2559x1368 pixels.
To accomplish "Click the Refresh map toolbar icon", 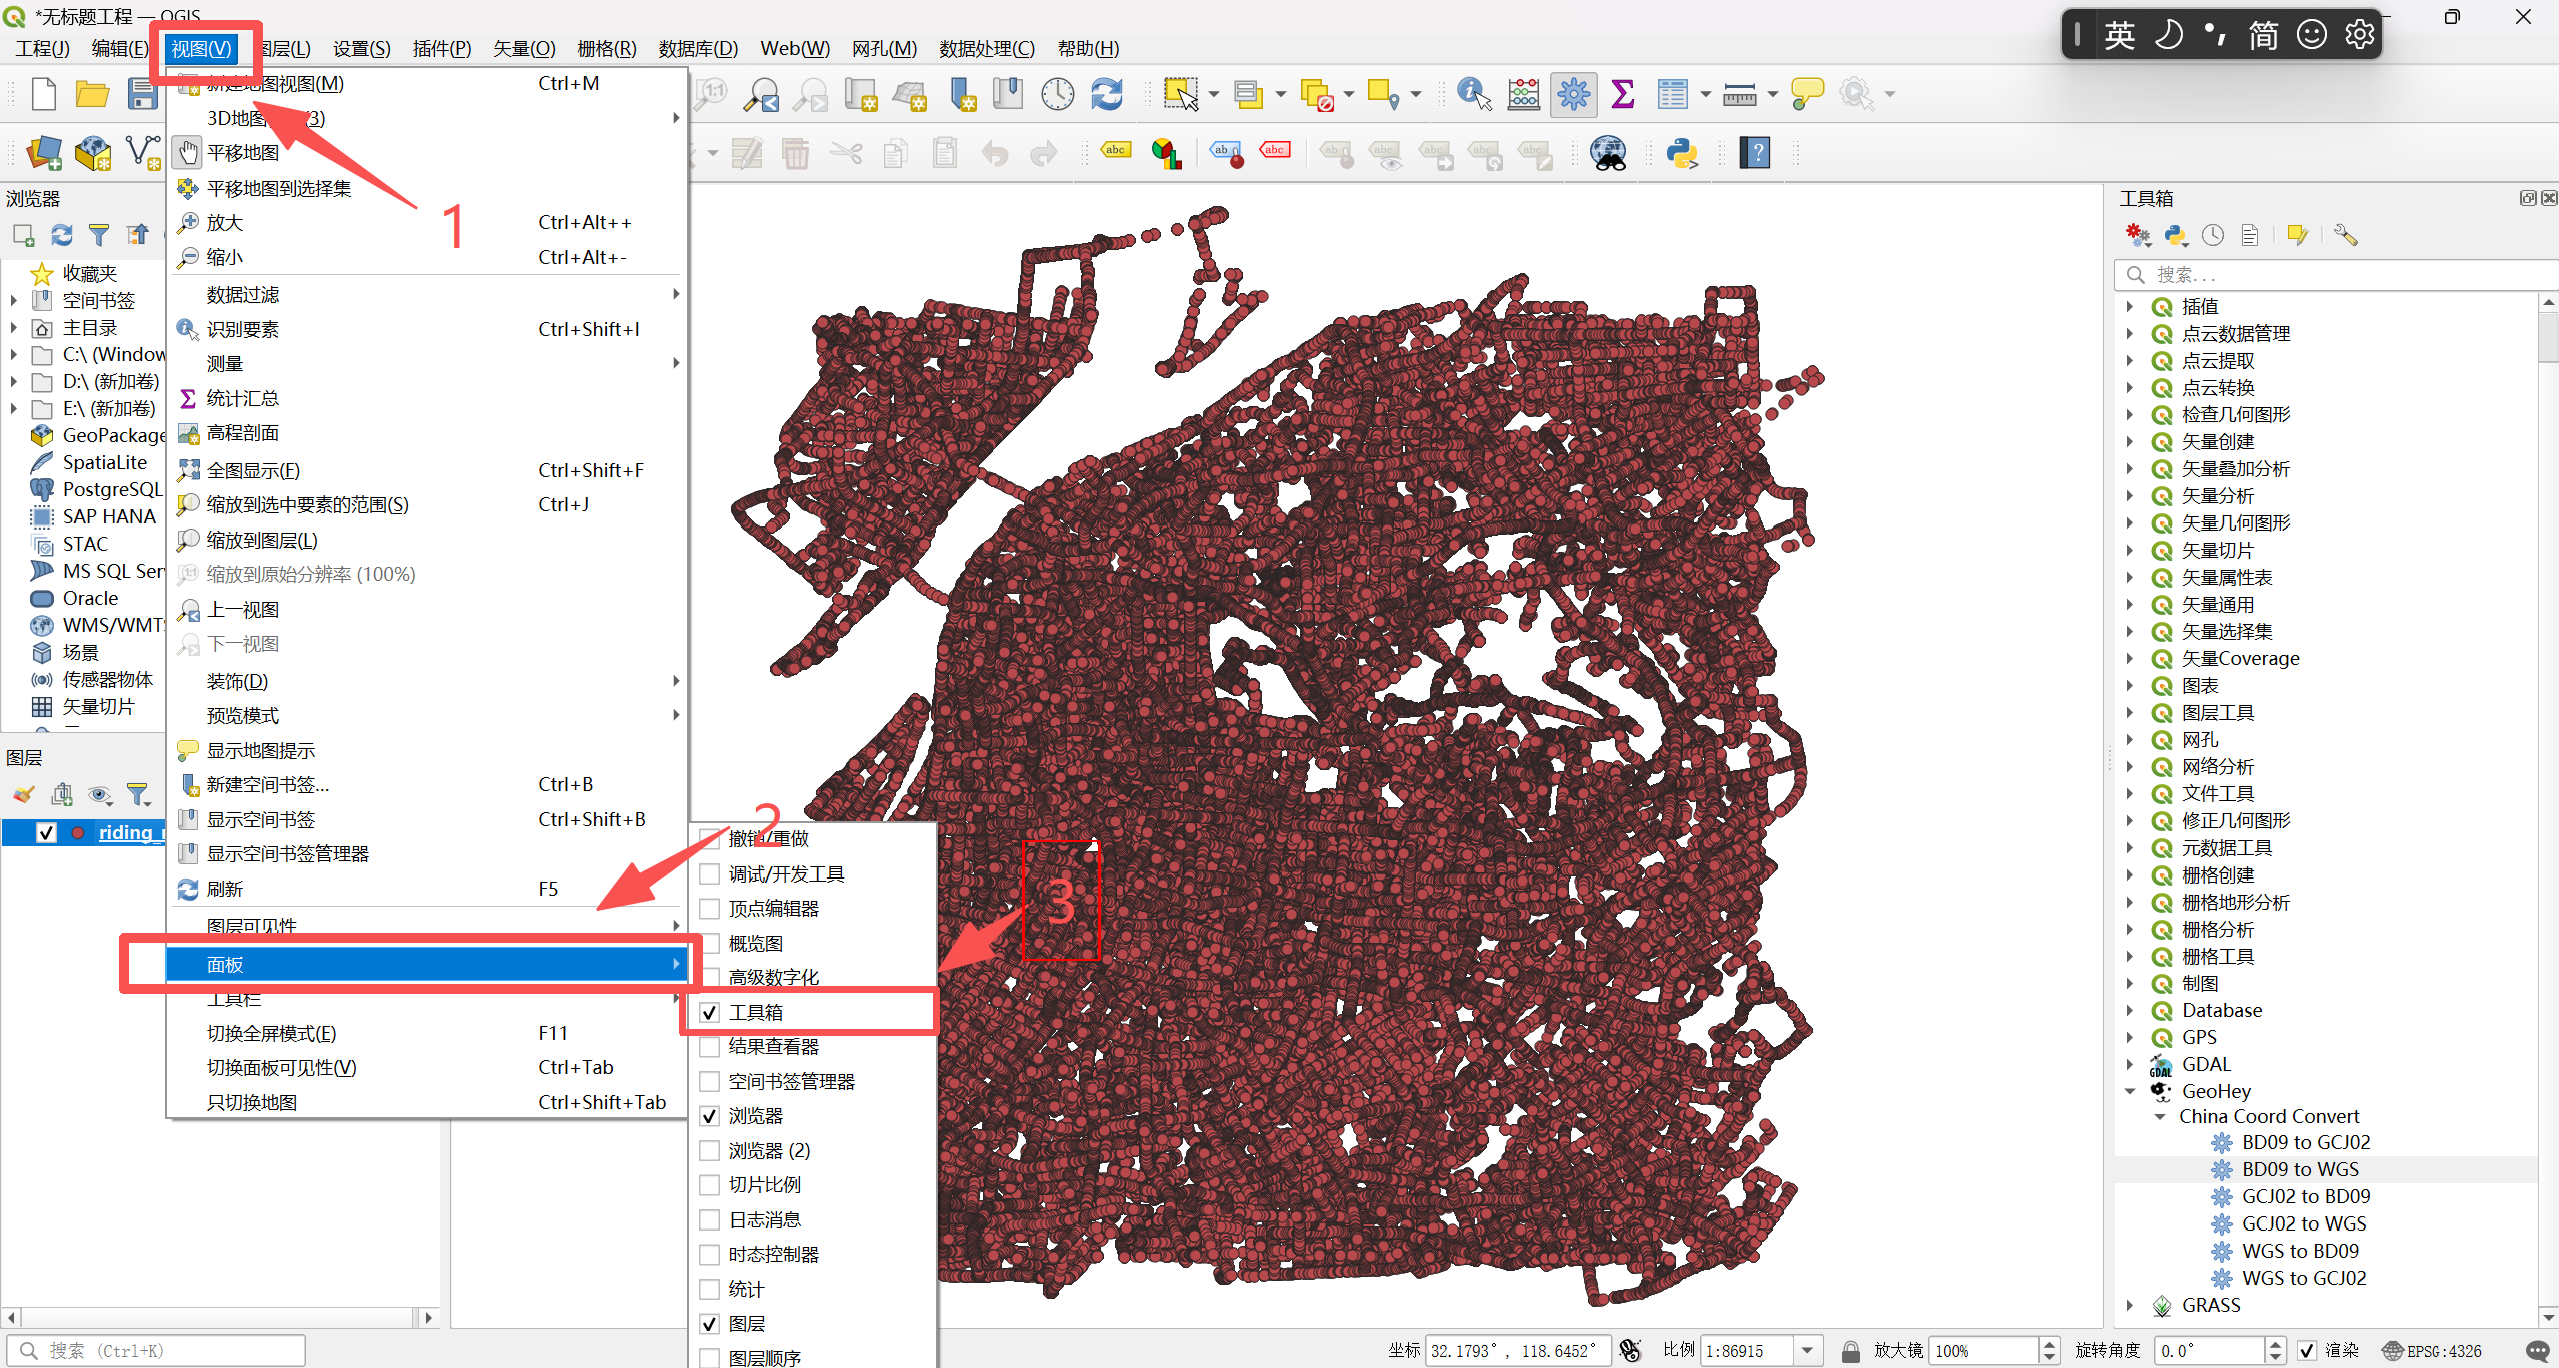I will 1106,94.
